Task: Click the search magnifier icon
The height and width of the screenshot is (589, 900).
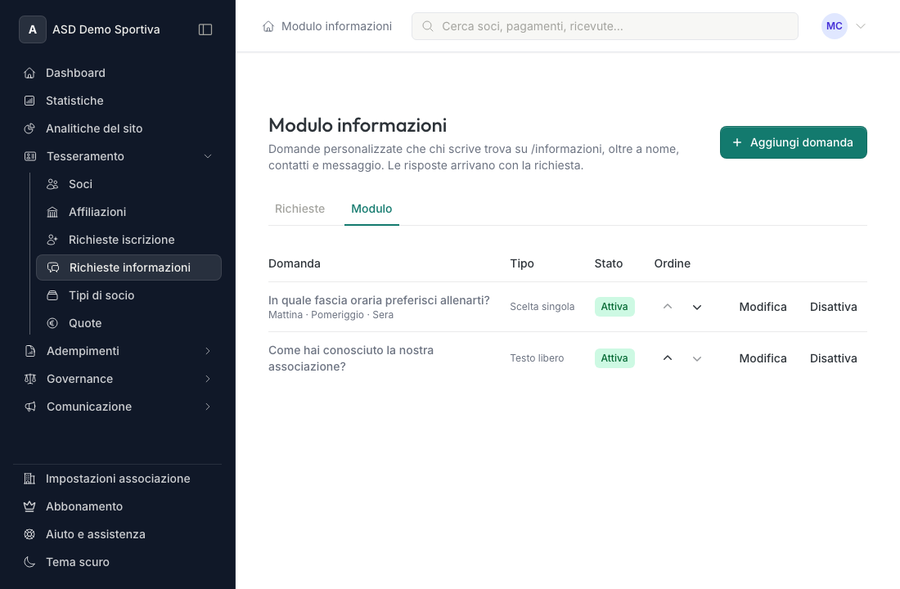Action: [428, 26]
